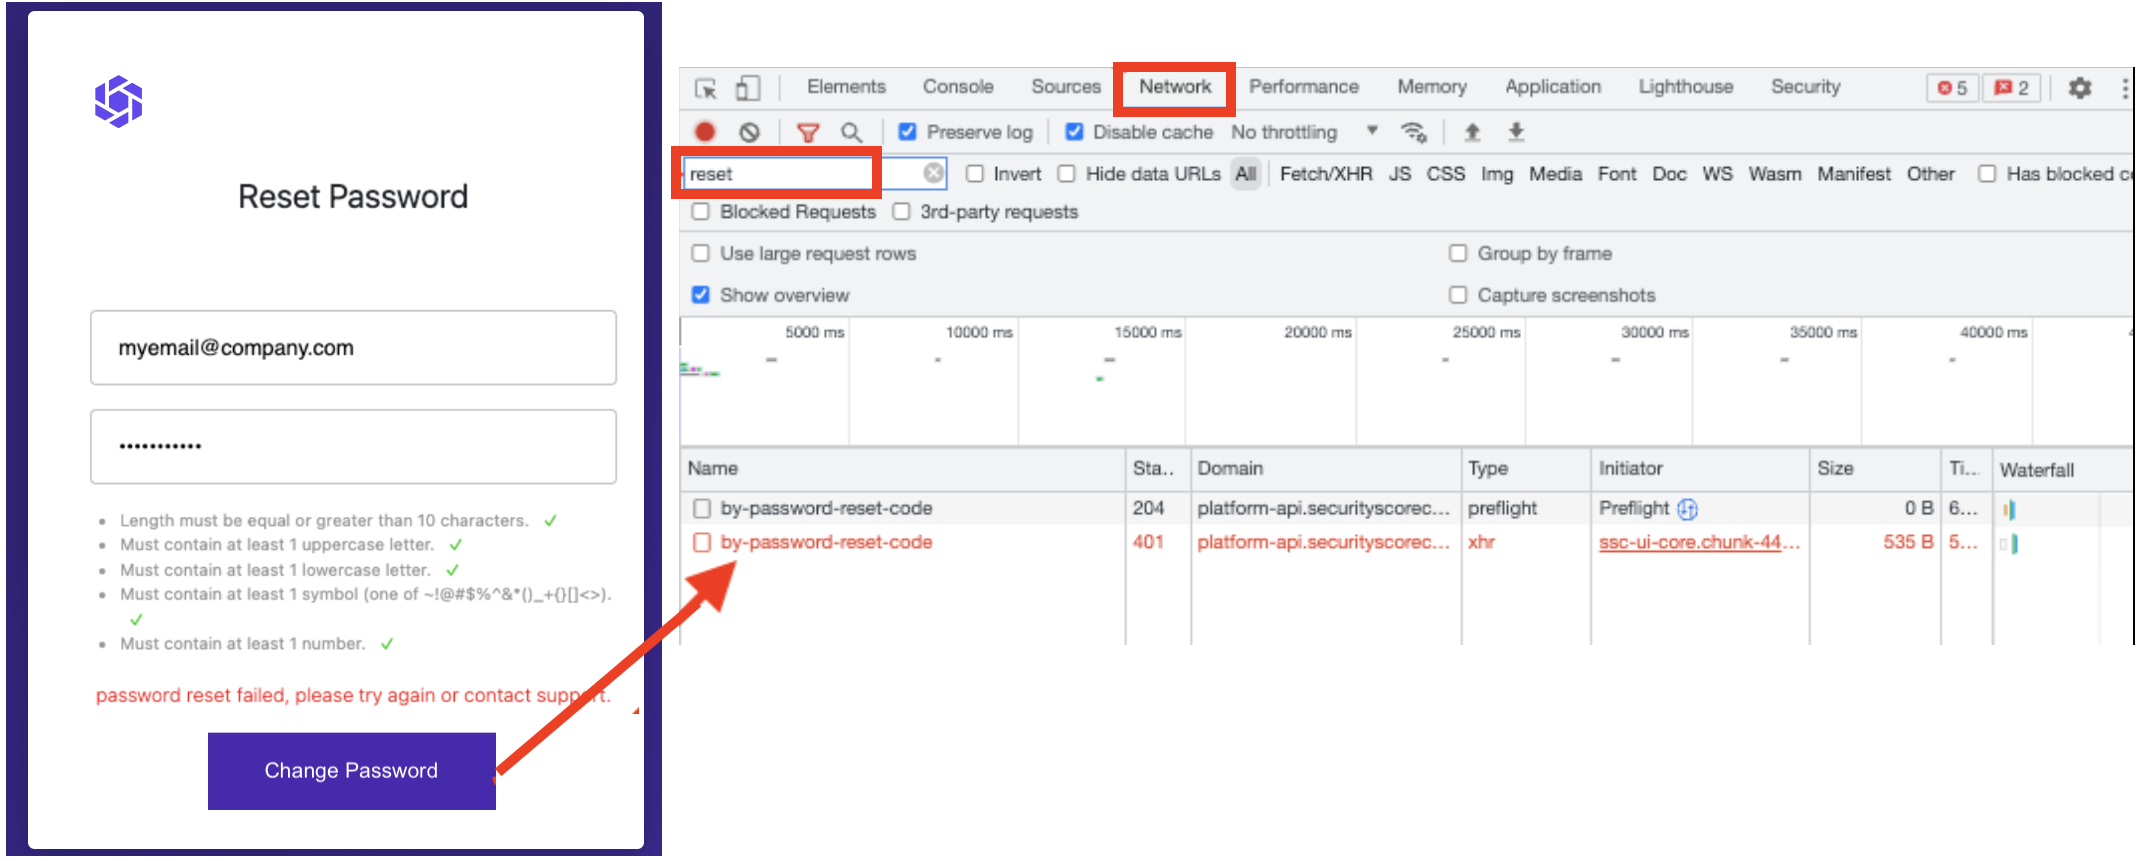Open the No throttling dropdown
This screenshot has height=861, width=2141.
coord(1305,132)
